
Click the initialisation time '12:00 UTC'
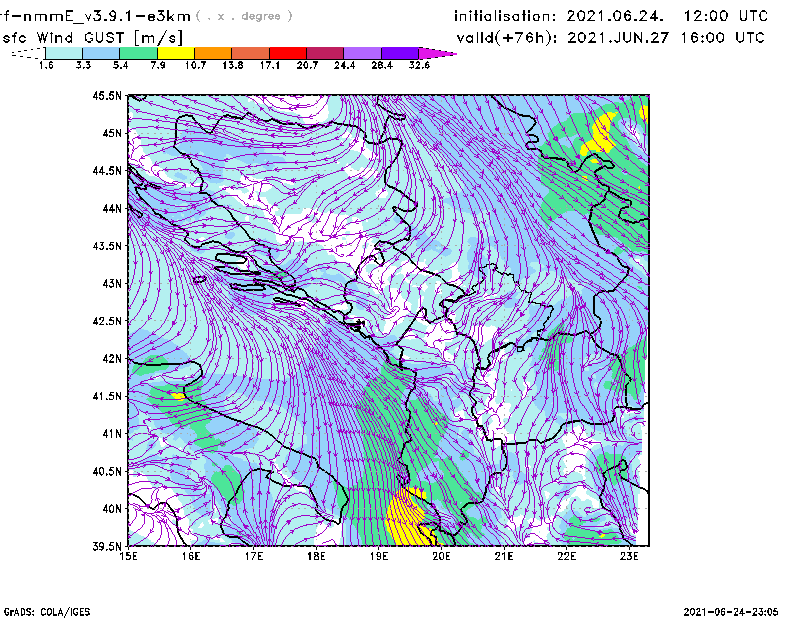726,16
